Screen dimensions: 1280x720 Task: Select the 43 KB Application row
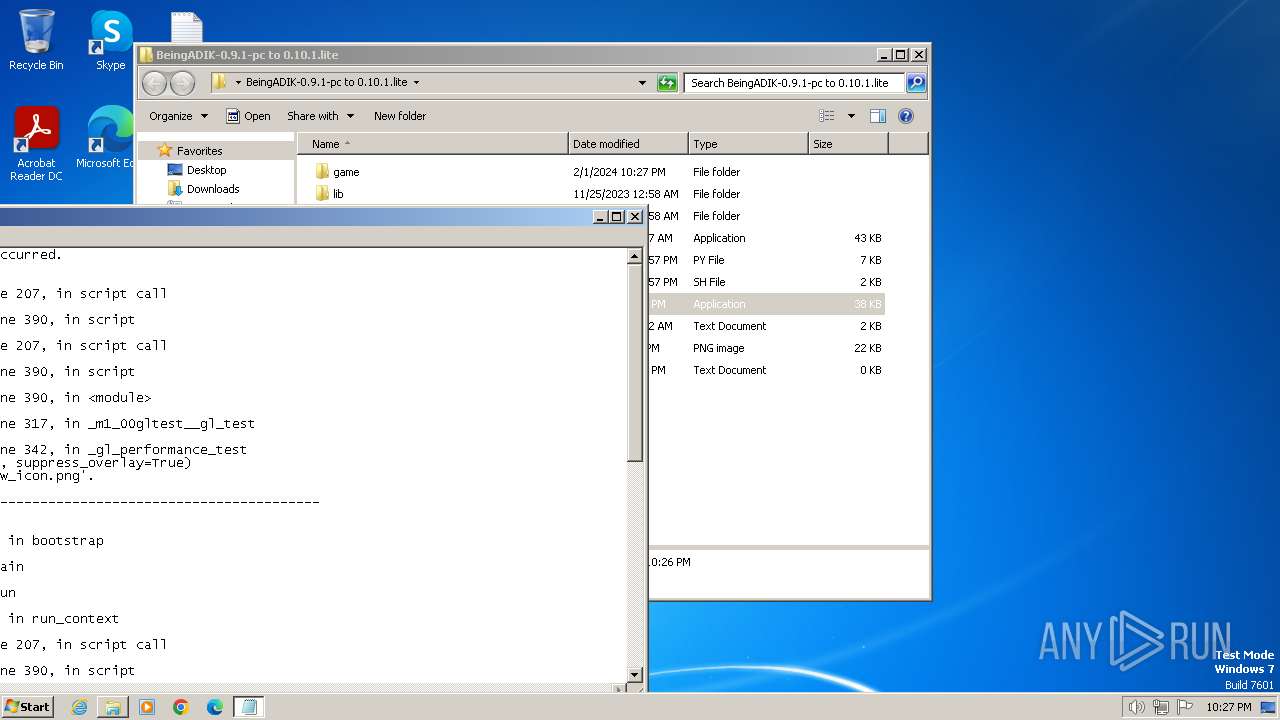767,238
